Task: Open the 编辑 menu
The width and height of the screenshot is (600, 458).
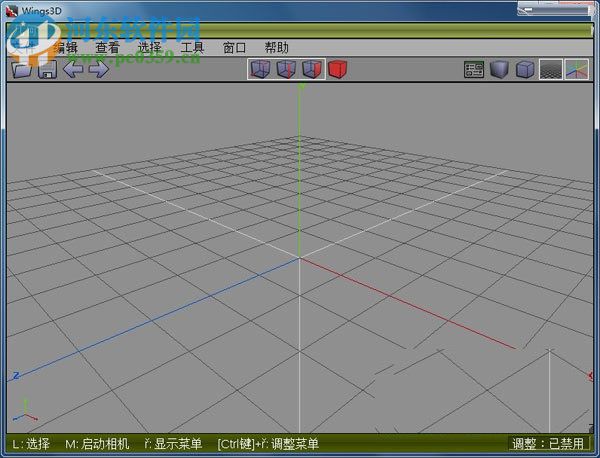Action: click(66, 48)
